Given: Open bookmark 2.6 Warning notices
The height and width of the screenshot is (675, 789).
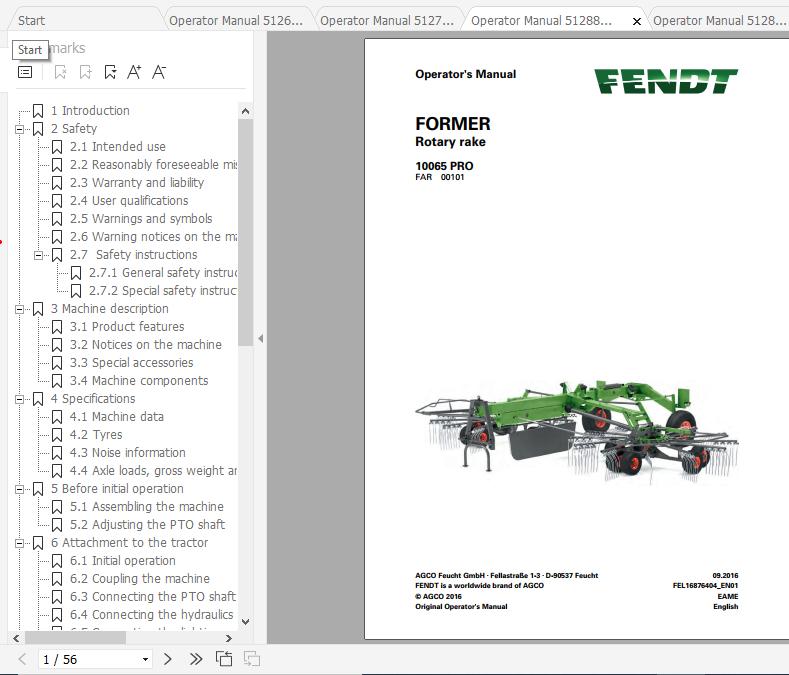Looking at the screenshot, I should point(153,237).
